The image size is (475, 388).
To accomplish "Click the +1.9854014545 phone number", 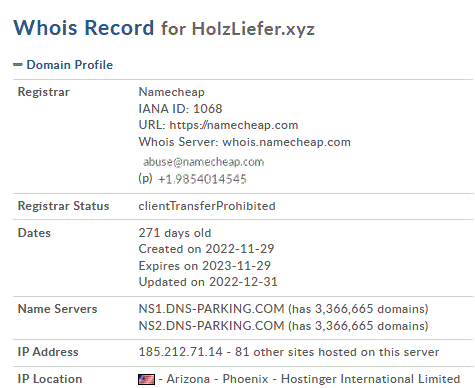I will coord(202,179).
